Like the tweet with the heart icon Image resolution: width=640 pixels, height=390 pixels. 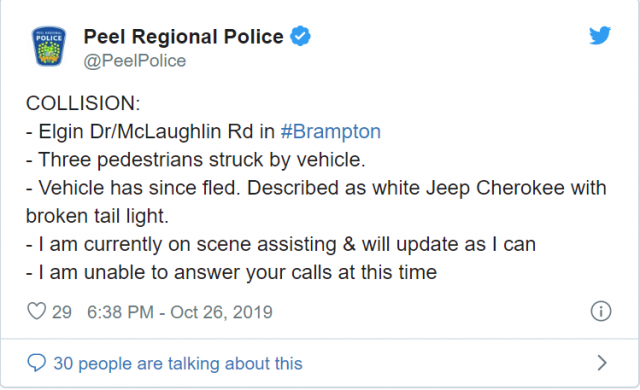point(36,311)
